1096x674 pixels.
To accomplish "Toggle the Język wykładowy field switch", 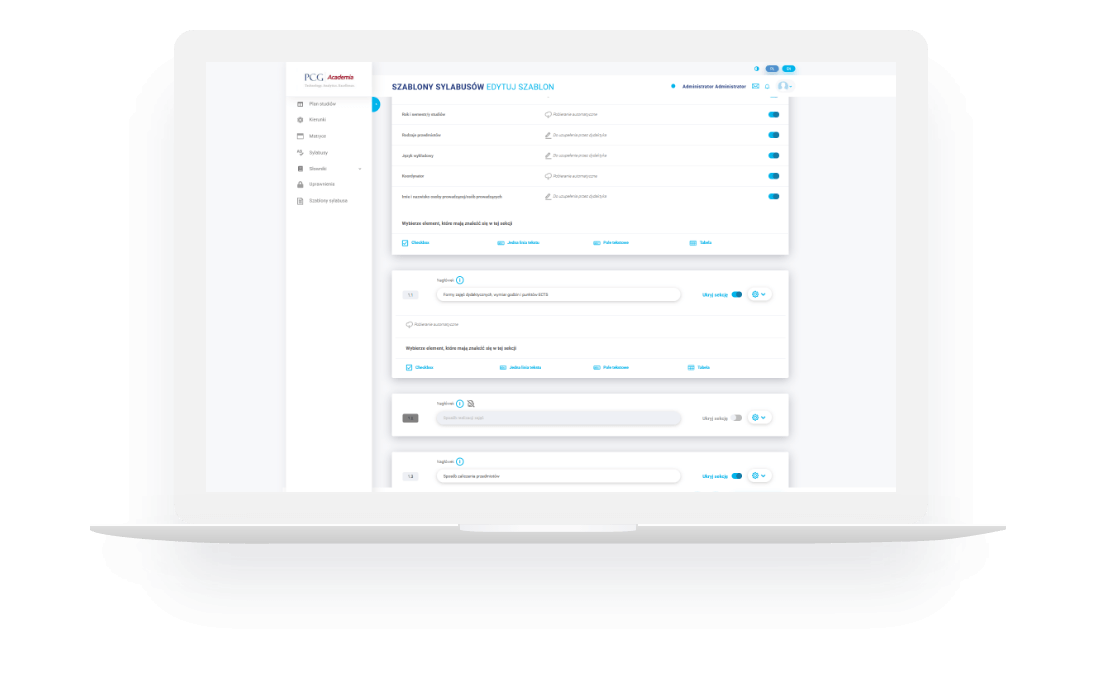I will click(773, 155).
